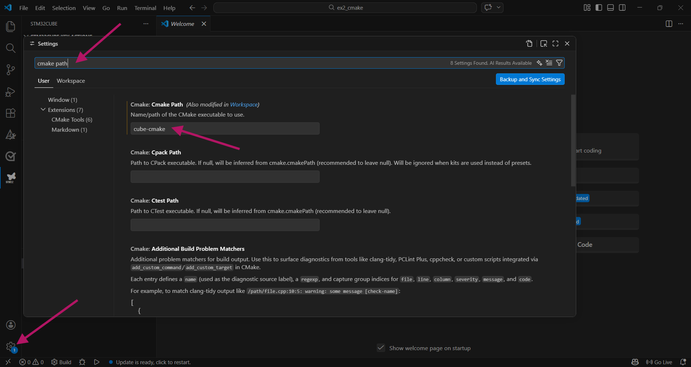Open Source Control in activity bar
The image size is (691, 367).
click(x=11, y=70)
